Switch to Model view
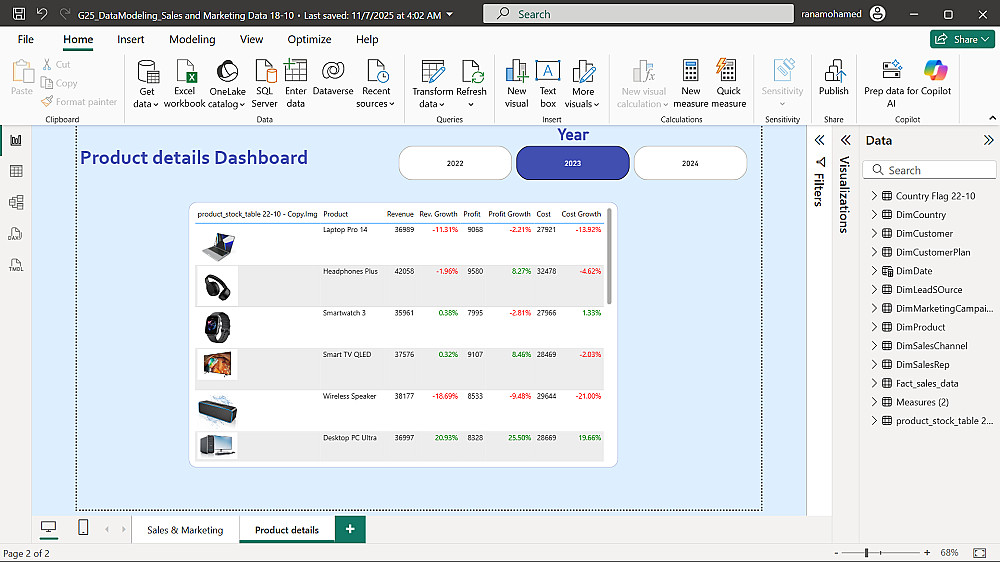Viewport: 1000px width, 562px height. click(x=16, y=202)
